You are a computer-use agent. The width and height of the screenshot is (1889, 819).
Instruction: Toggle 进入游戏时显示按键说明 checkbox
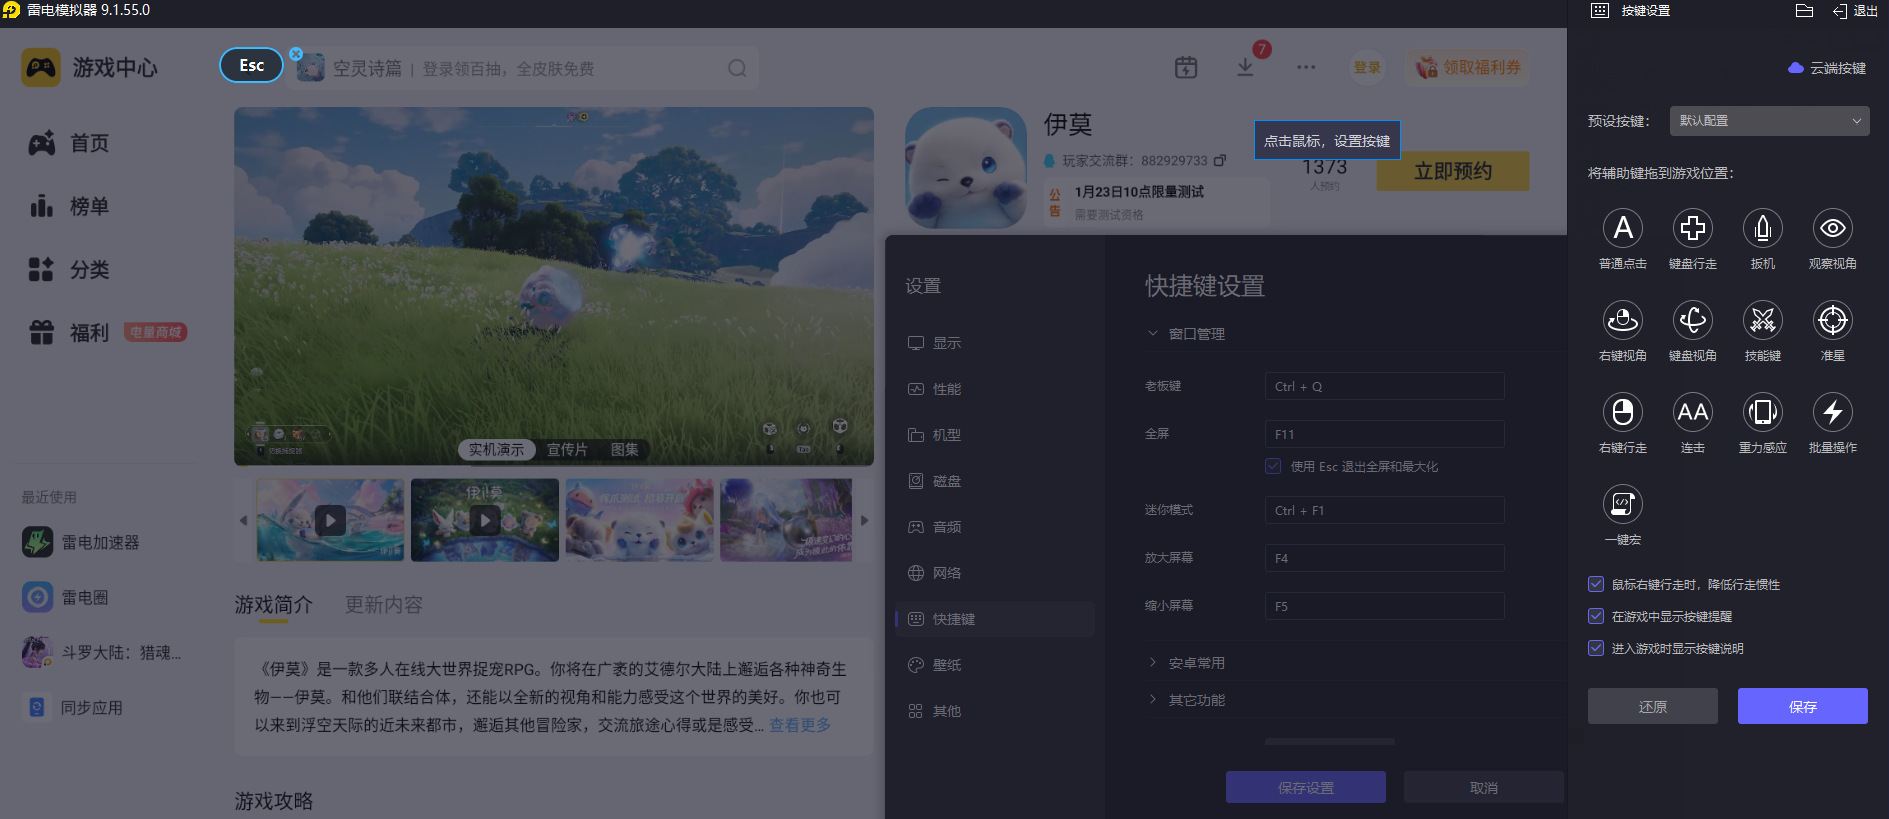click(x=1596, y=649)
